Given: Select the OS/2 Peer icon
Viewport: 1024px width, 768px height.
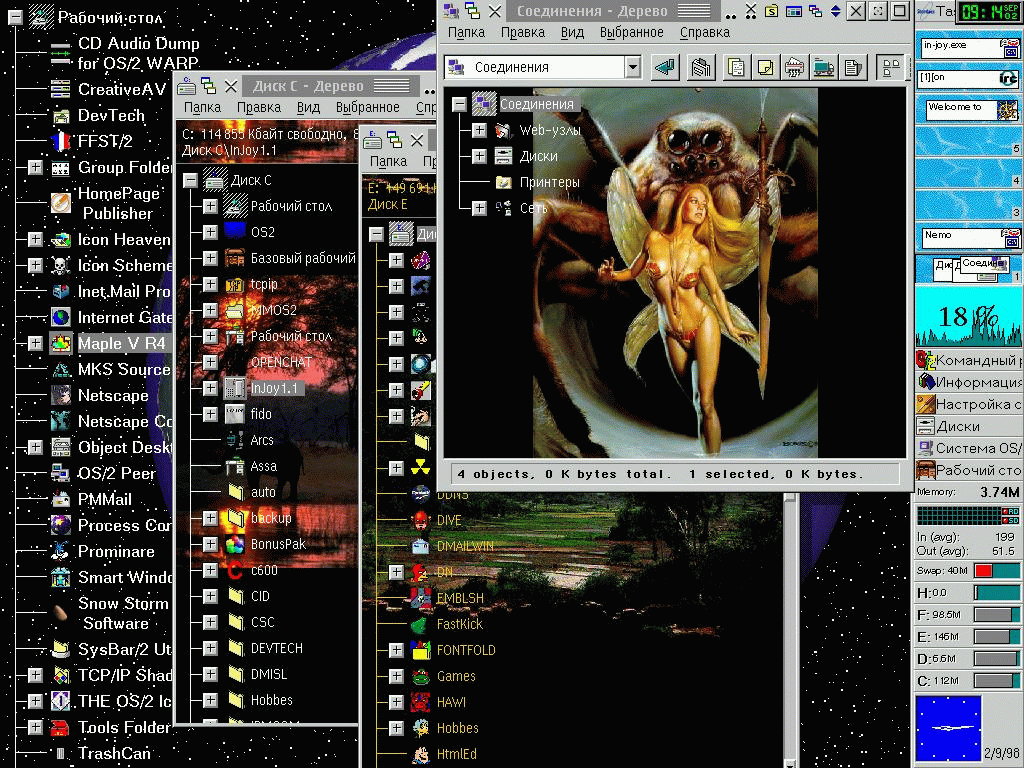Looking at the screenshot, I should tap(61, 473).
